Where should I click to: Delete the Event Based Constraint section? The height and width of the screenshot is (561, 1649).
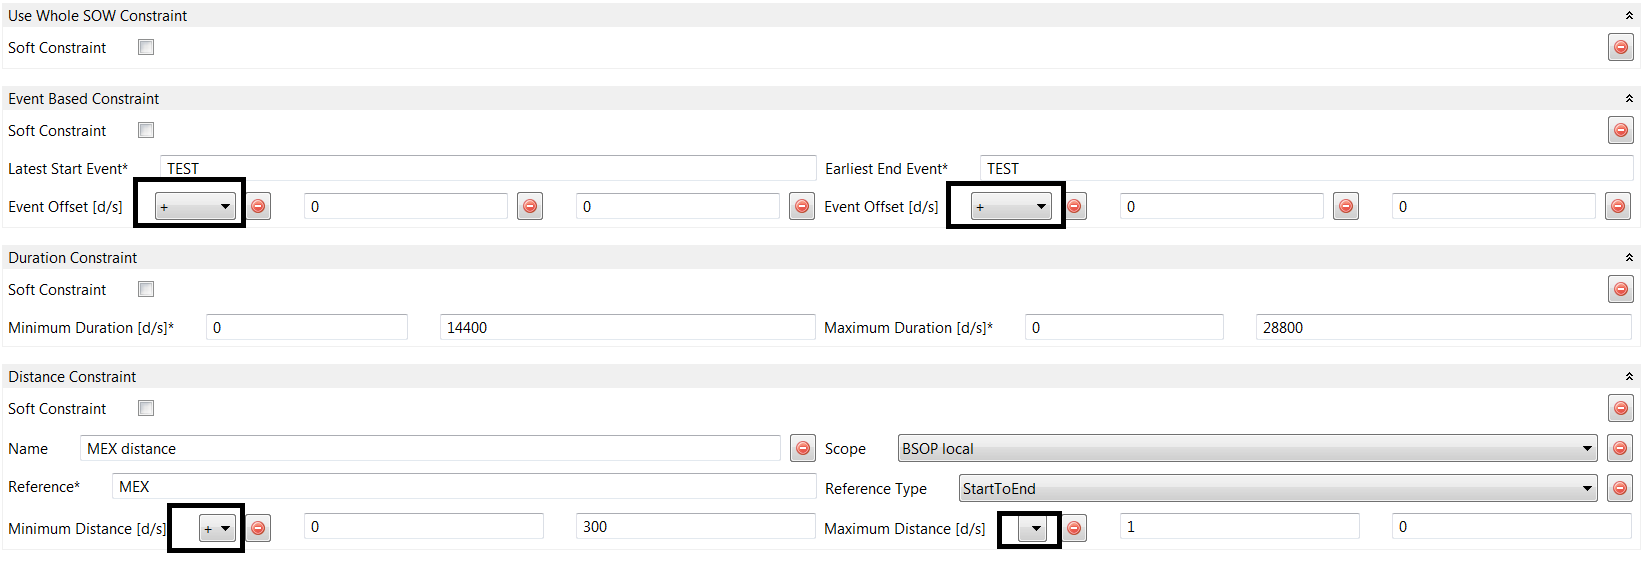[x=1620, y=130]
